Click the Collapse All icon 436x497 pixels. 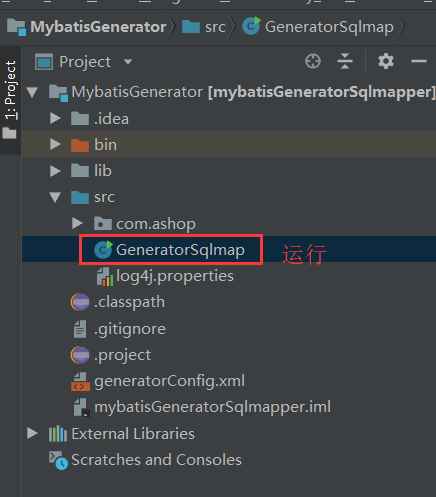click(345, 61)
